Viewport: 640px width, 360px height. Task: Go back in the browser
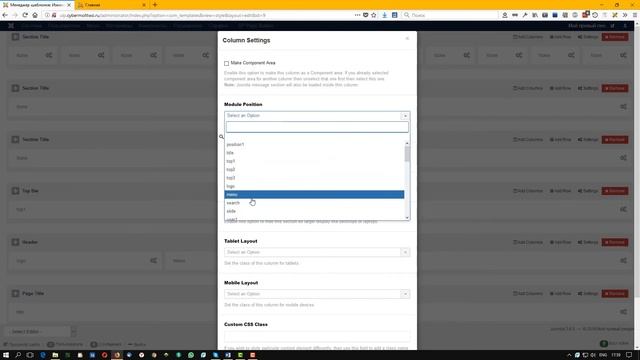pos(5,15)
